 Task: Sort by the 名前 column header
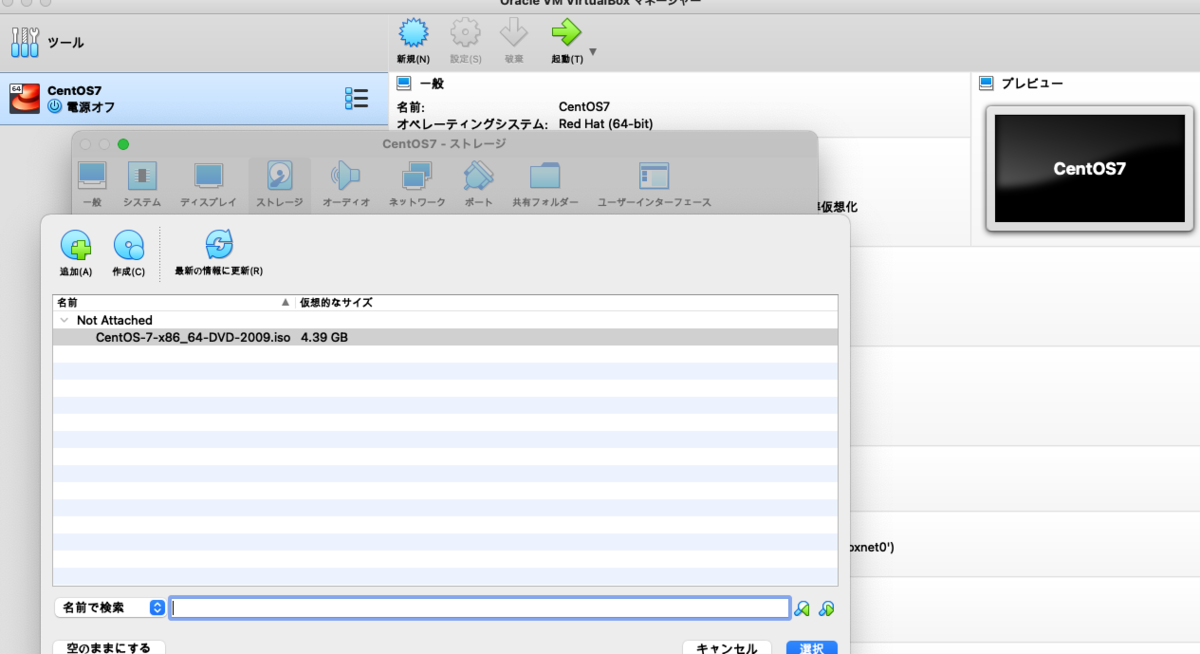point(173,302)
